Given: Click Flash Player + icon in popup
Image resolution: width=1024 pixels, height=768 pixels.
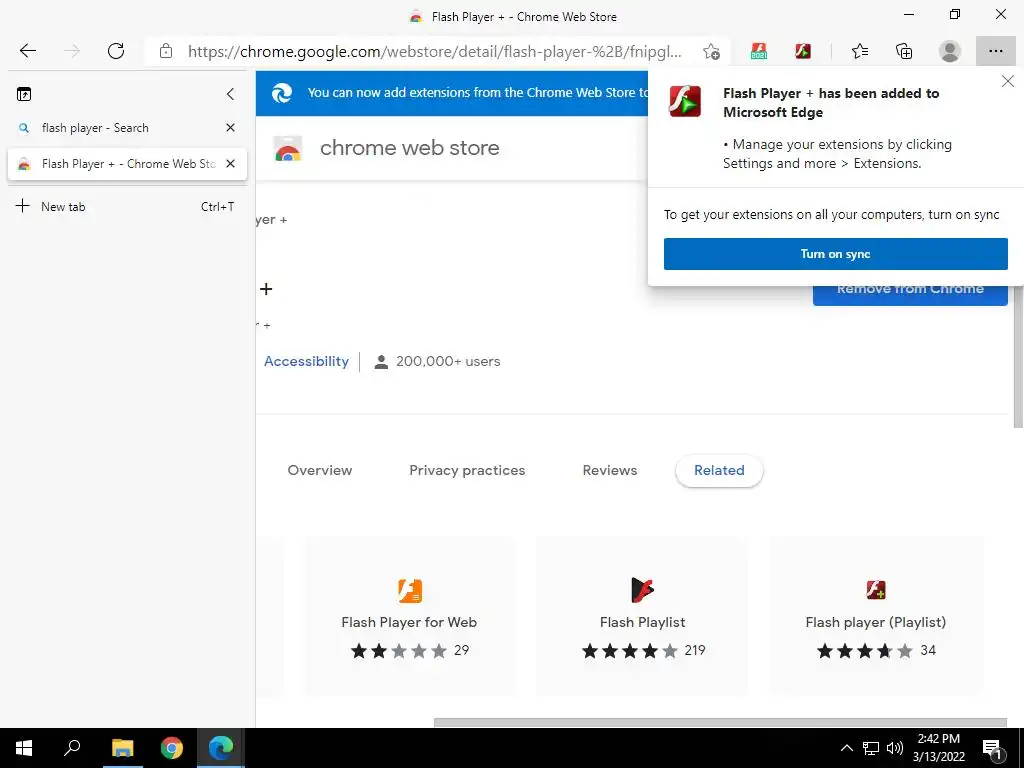Looking at the screenshot, I should coord(685,101).
